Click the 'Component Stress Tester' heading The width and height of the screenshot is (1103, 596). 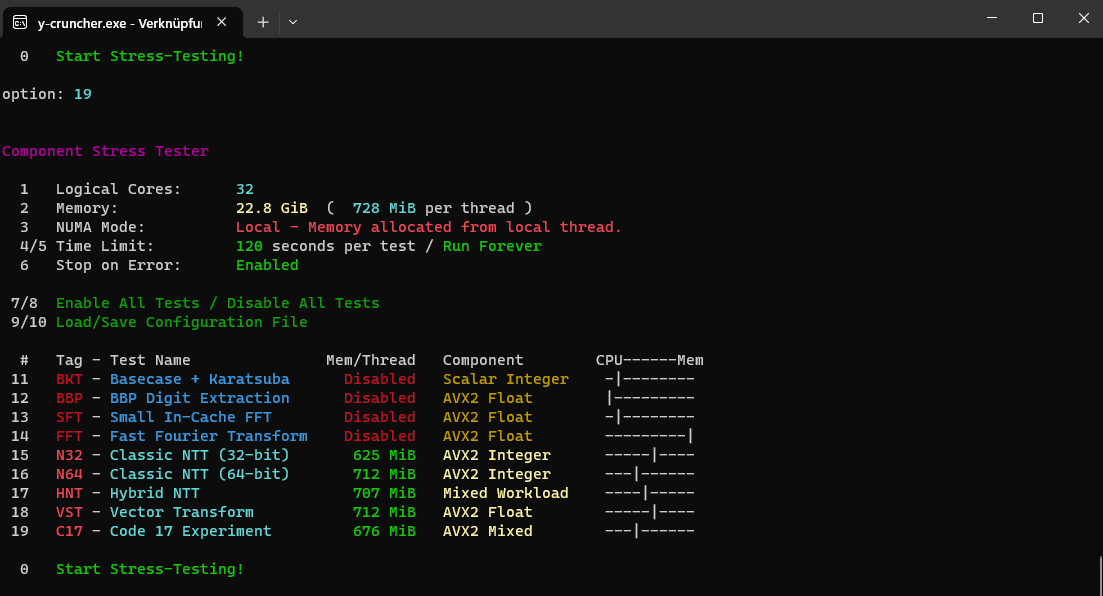click(106, 151)
